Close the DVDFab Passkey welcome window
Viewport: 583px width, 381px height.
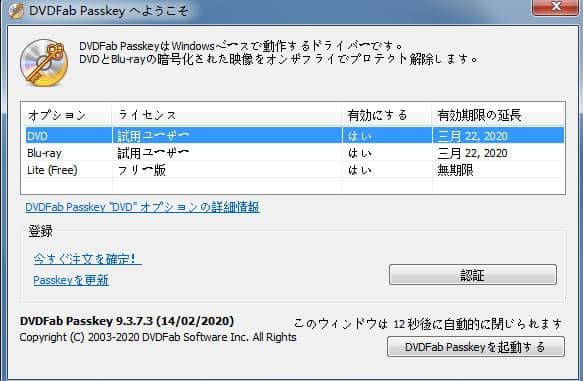pyautogui.click(x=555, y=7)
